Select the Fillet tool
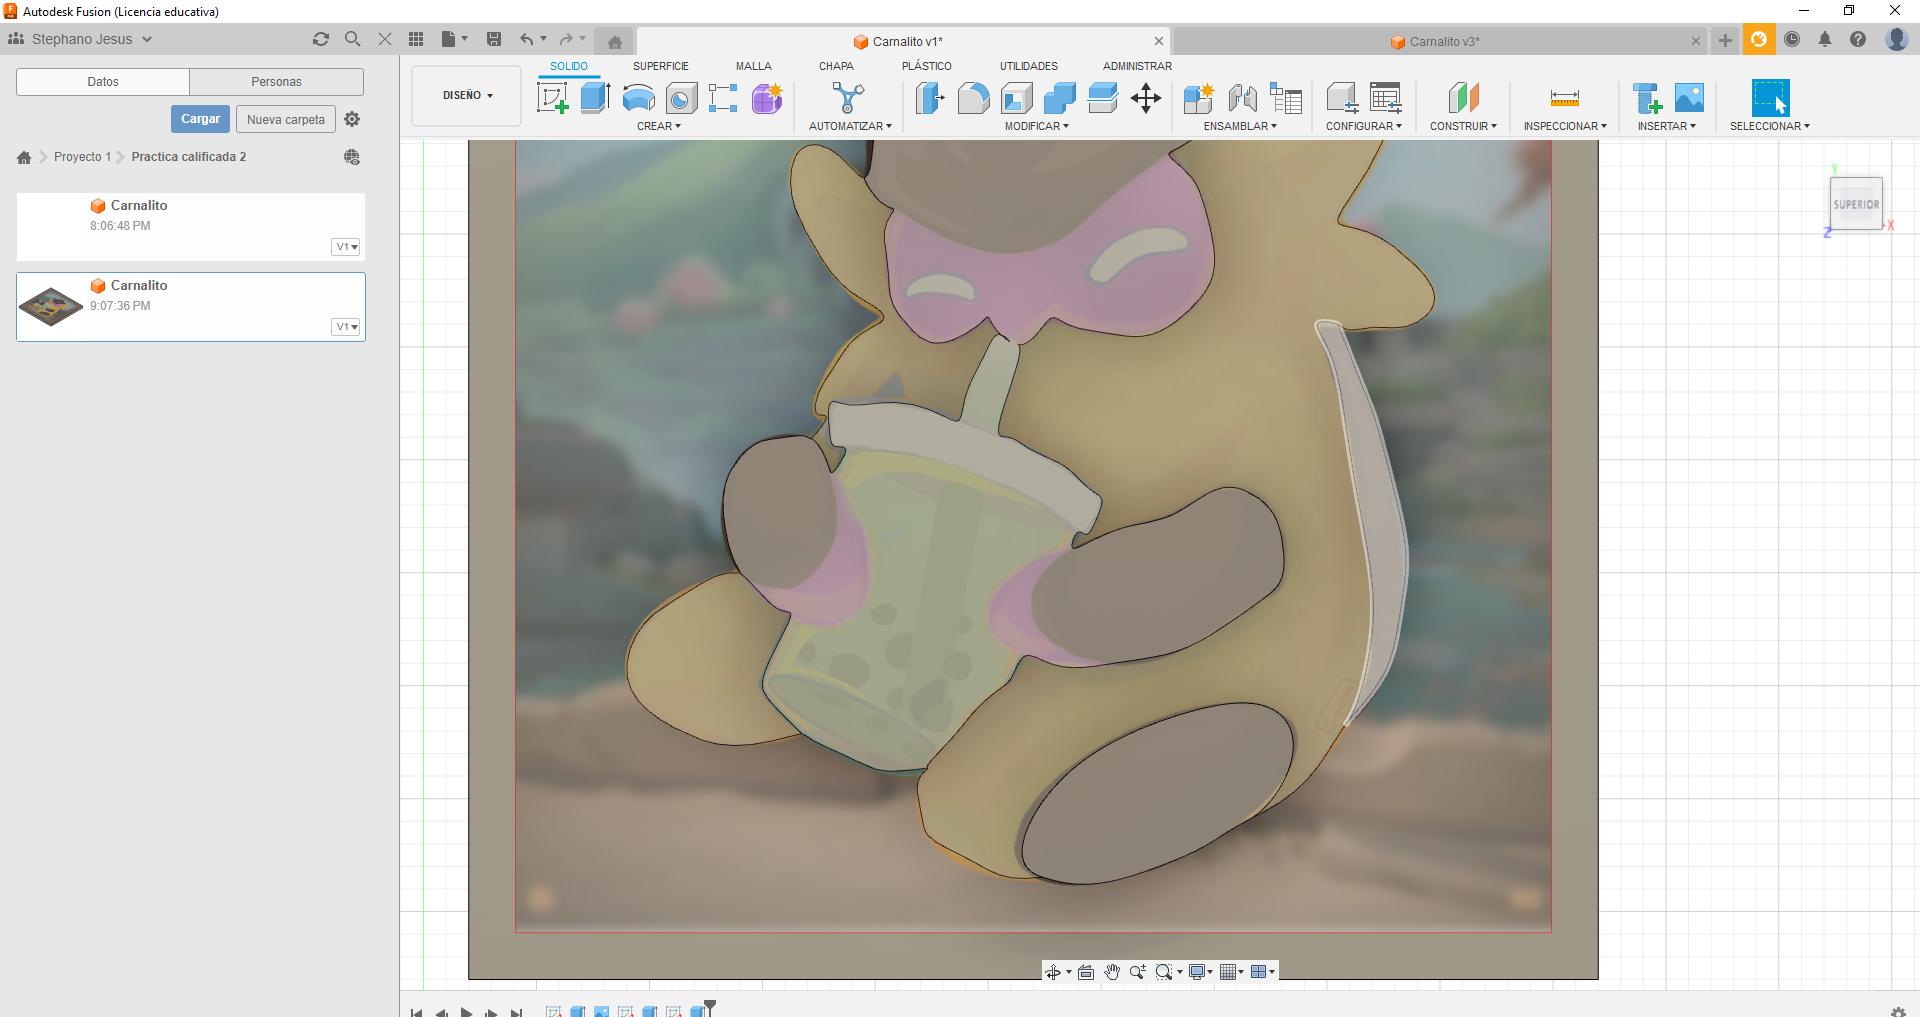 973,98
